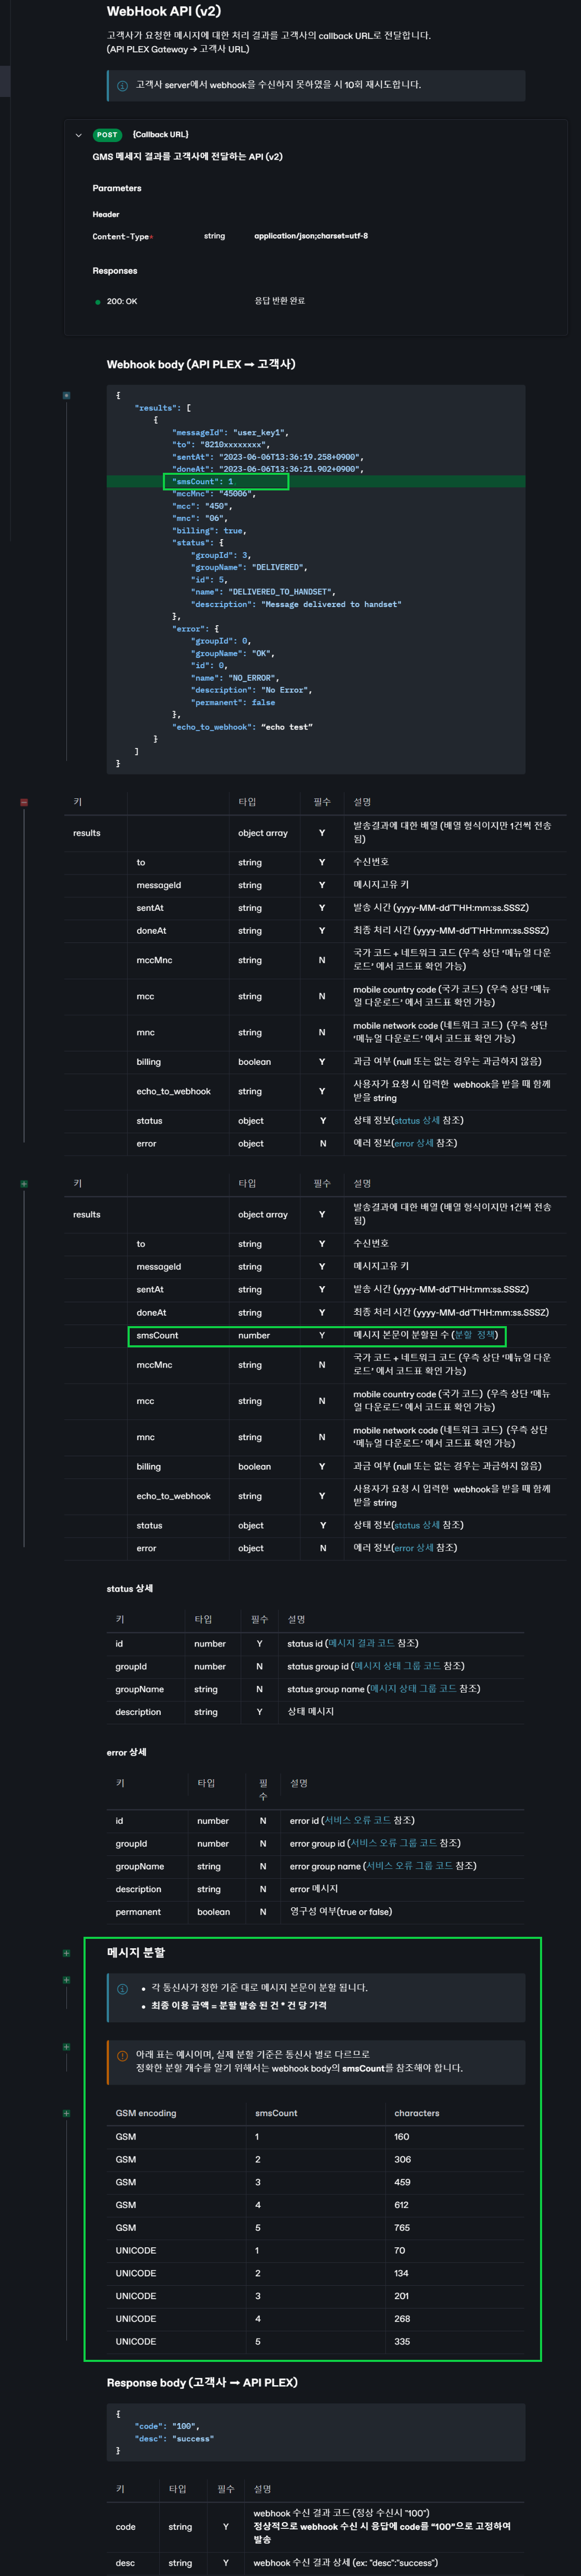The height and width of the screenshot is (2576, 581).
Task: Click the green plus marker beside the orange warning note
Action: [67, 2047]
